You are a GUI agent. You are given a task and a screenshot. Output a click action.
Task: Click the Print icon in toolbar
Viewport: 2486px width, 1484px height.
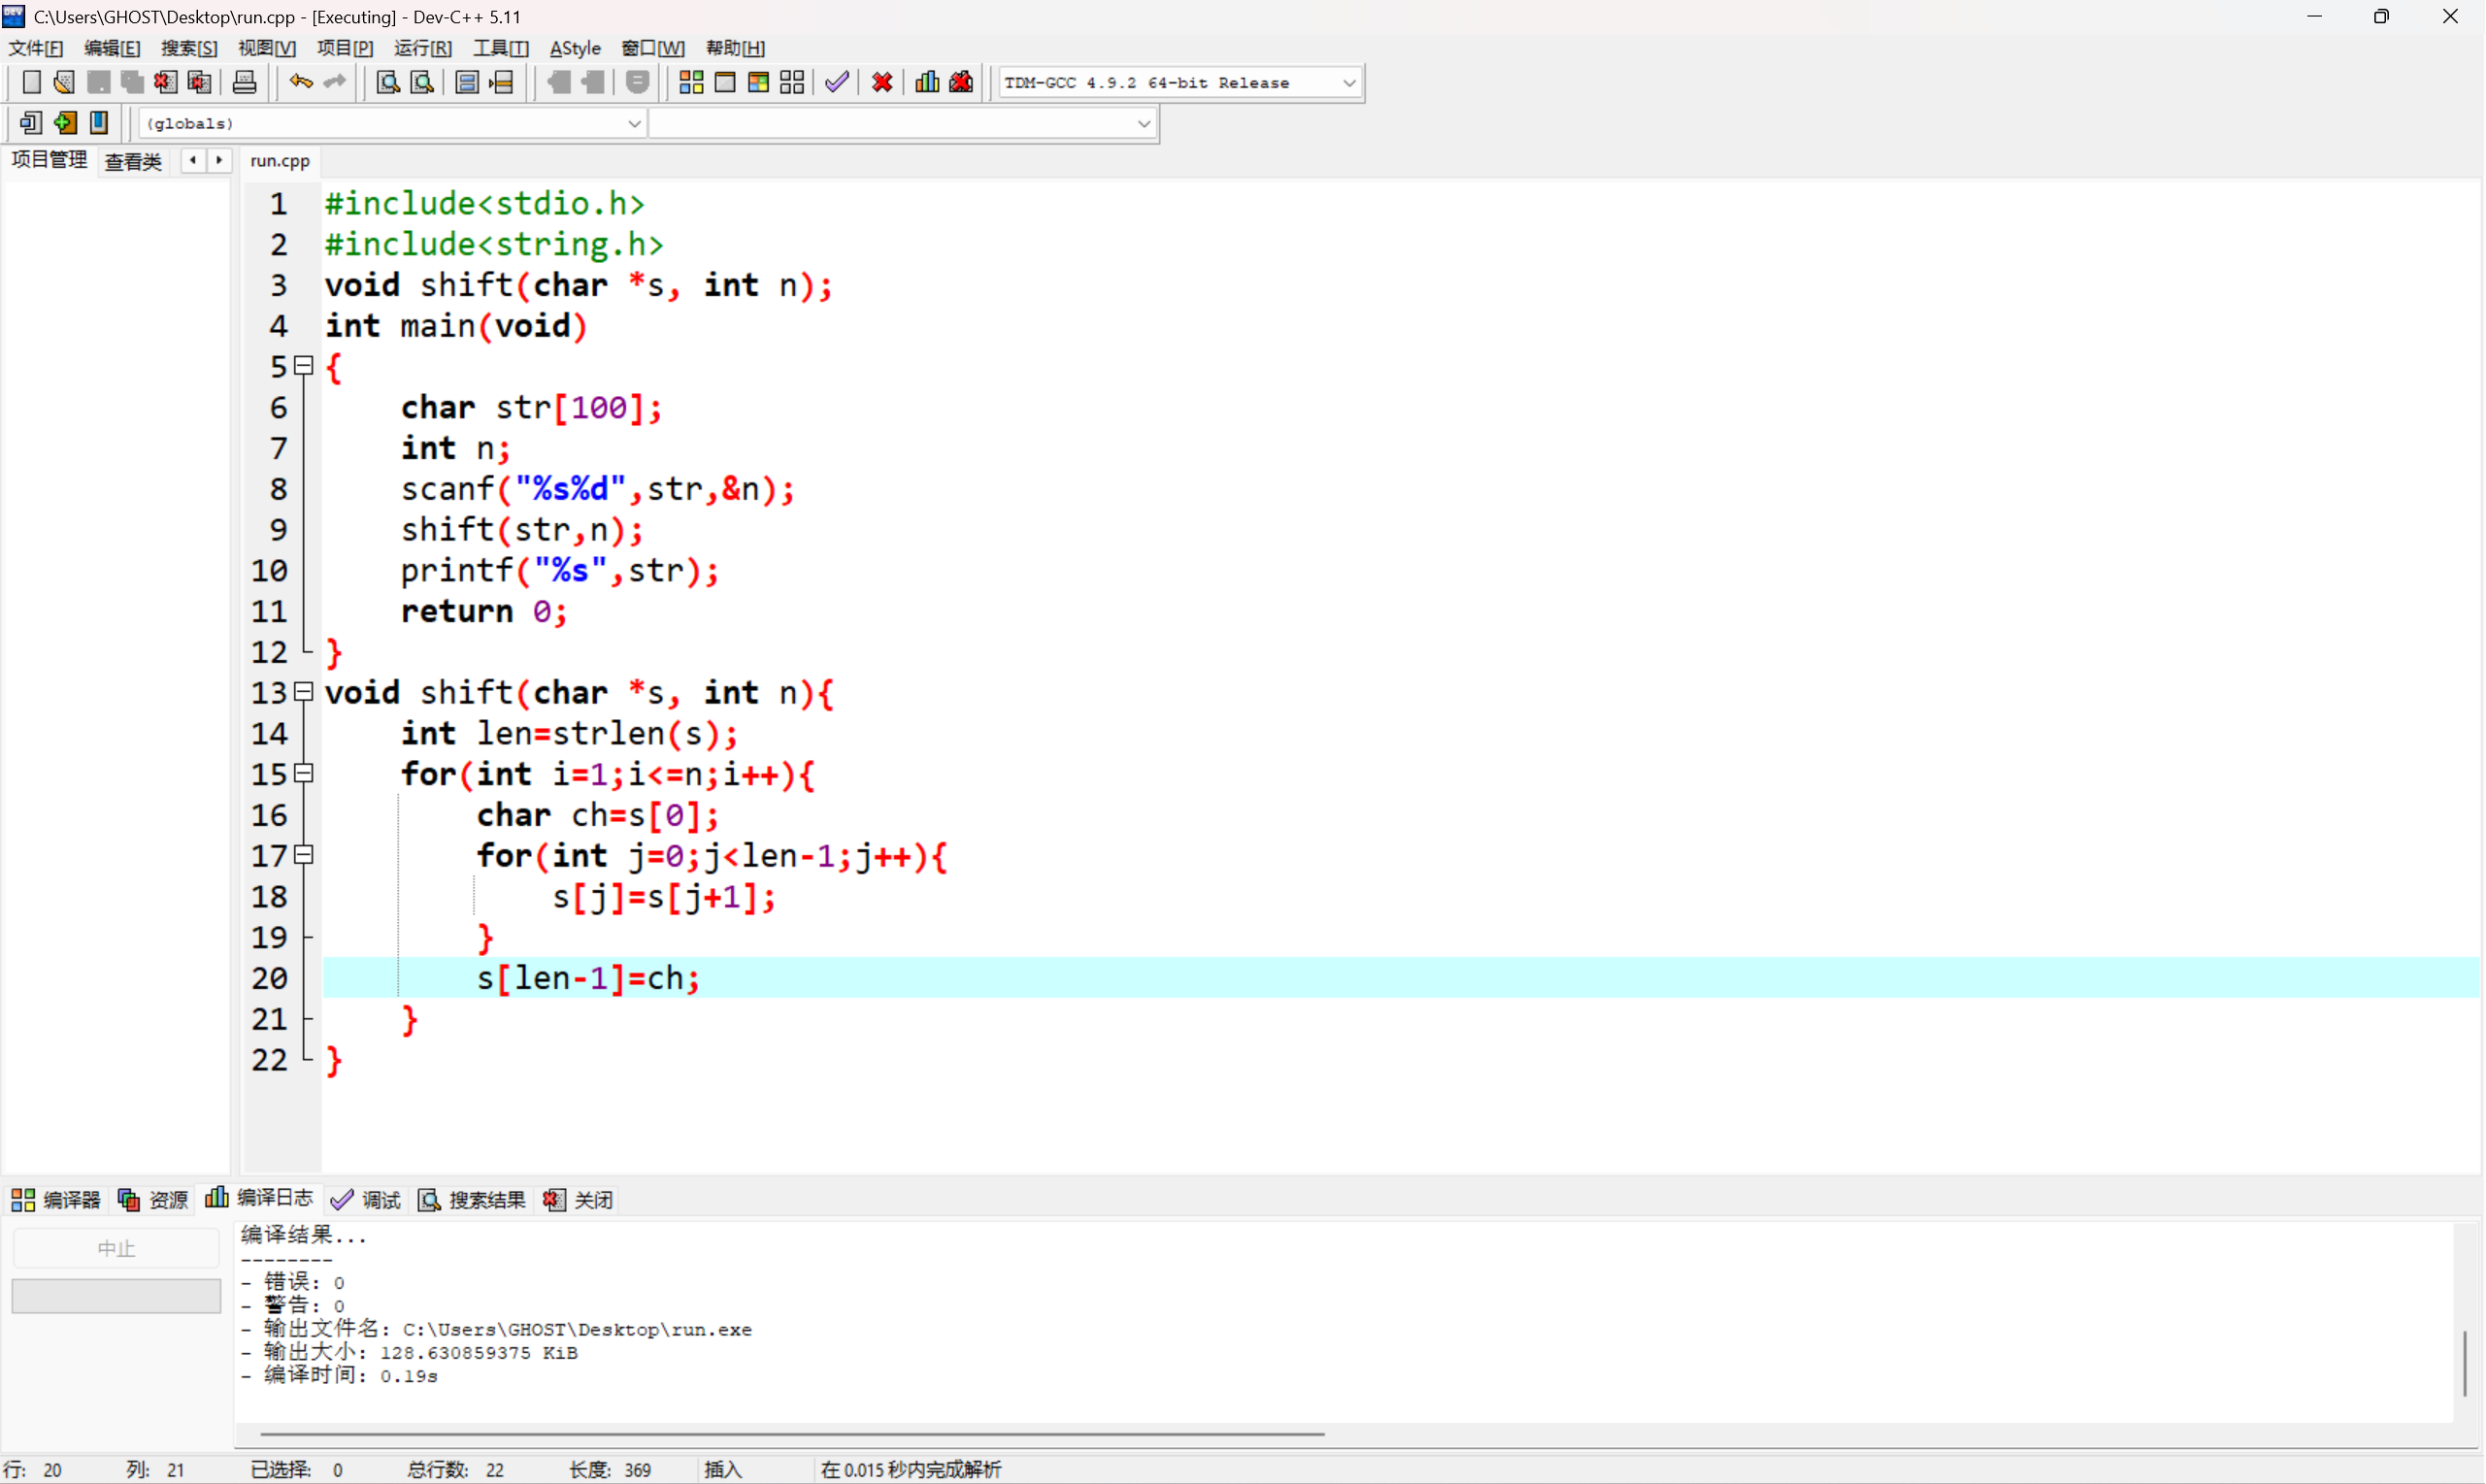click(244, 83)
